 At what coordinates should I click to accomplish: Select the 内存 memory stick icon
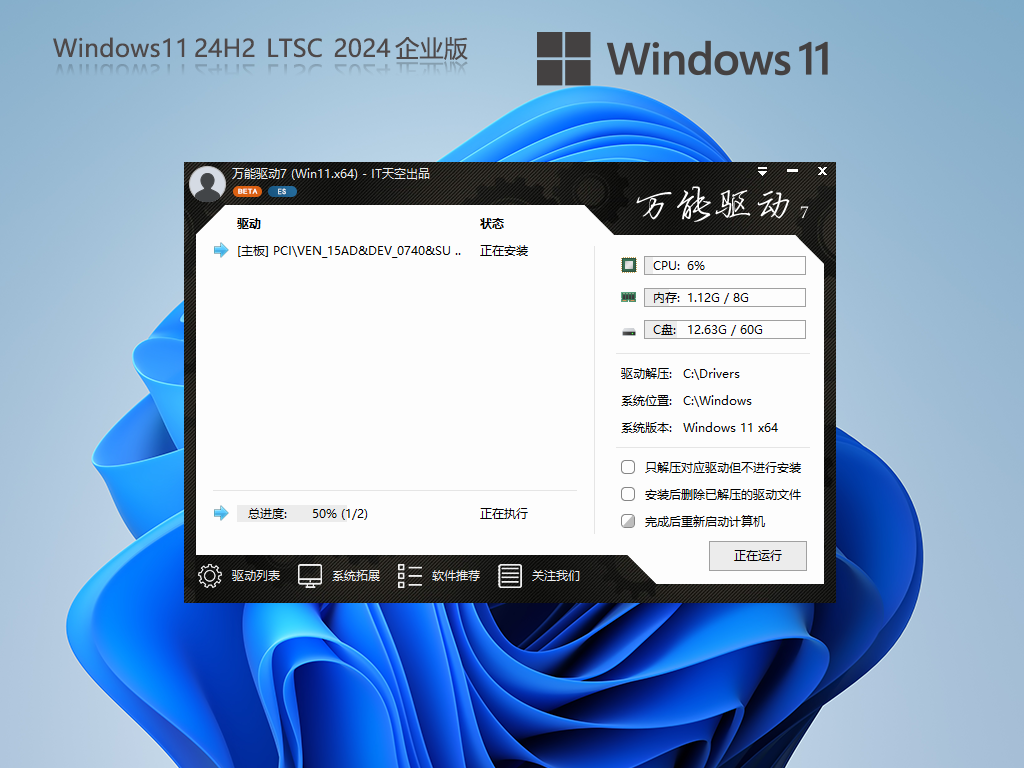[629, 296]
